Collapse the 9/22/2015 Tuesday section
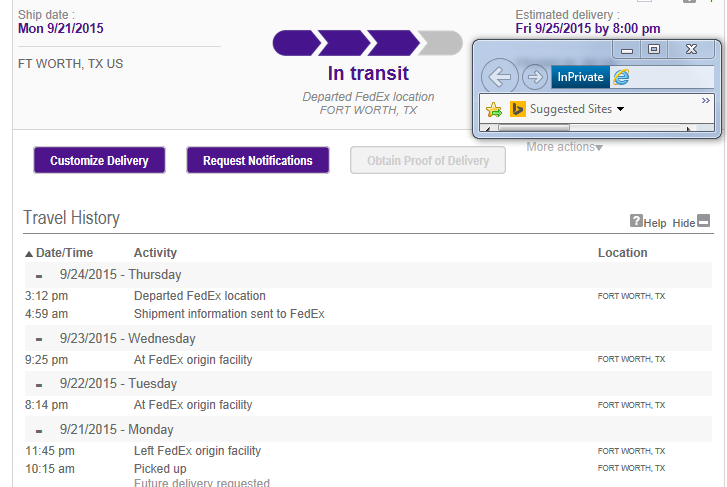 point(39,385)
